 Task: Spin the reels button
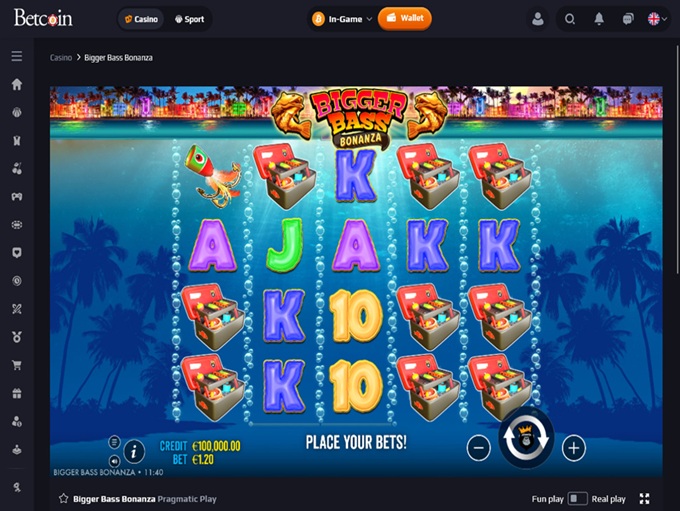pyautogui.click(x=526, y=438)
